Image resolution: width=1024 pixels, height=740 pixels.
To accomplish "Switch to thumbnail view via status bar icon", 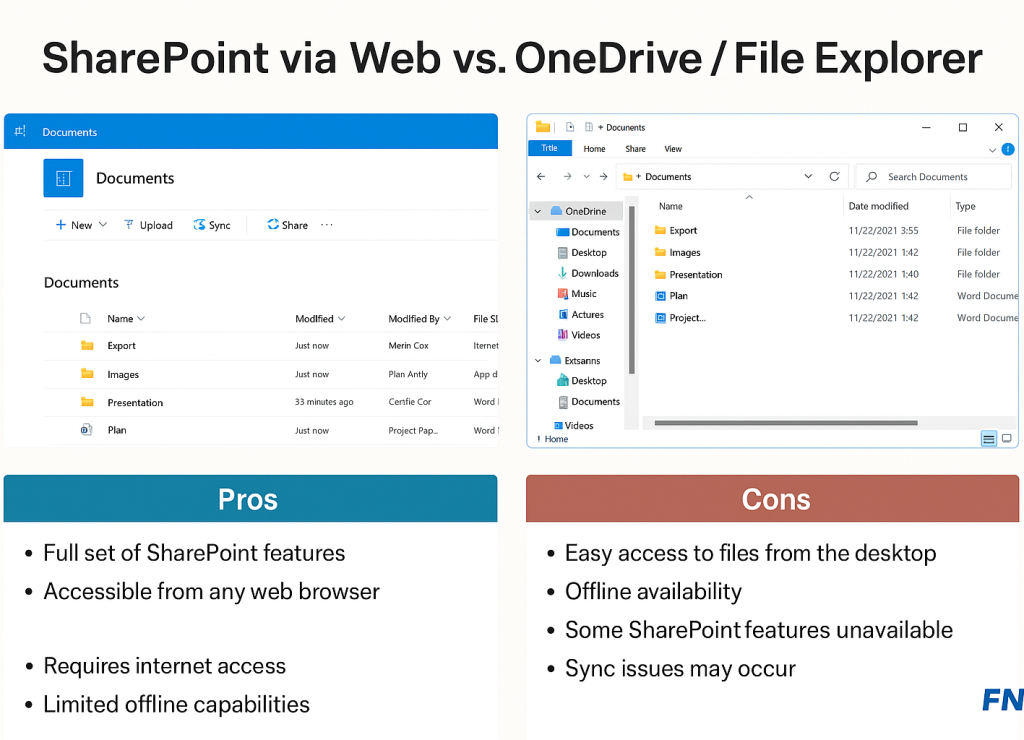I will point(1006,438).
